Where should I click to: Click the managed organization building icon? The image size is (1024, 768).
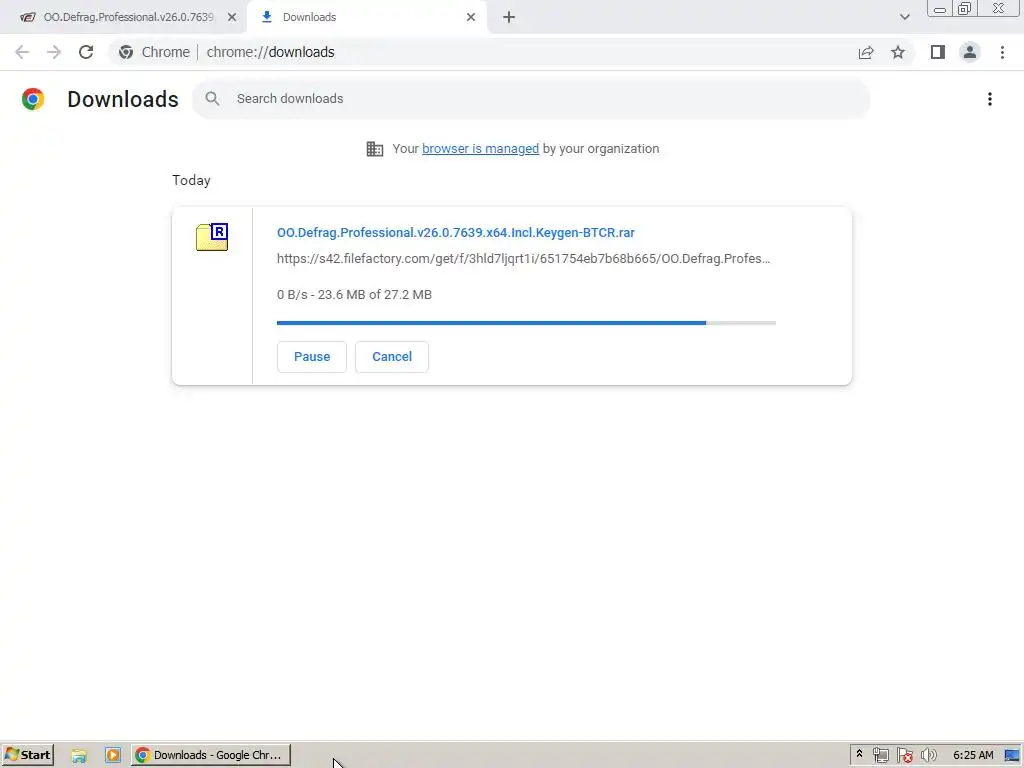375,149
